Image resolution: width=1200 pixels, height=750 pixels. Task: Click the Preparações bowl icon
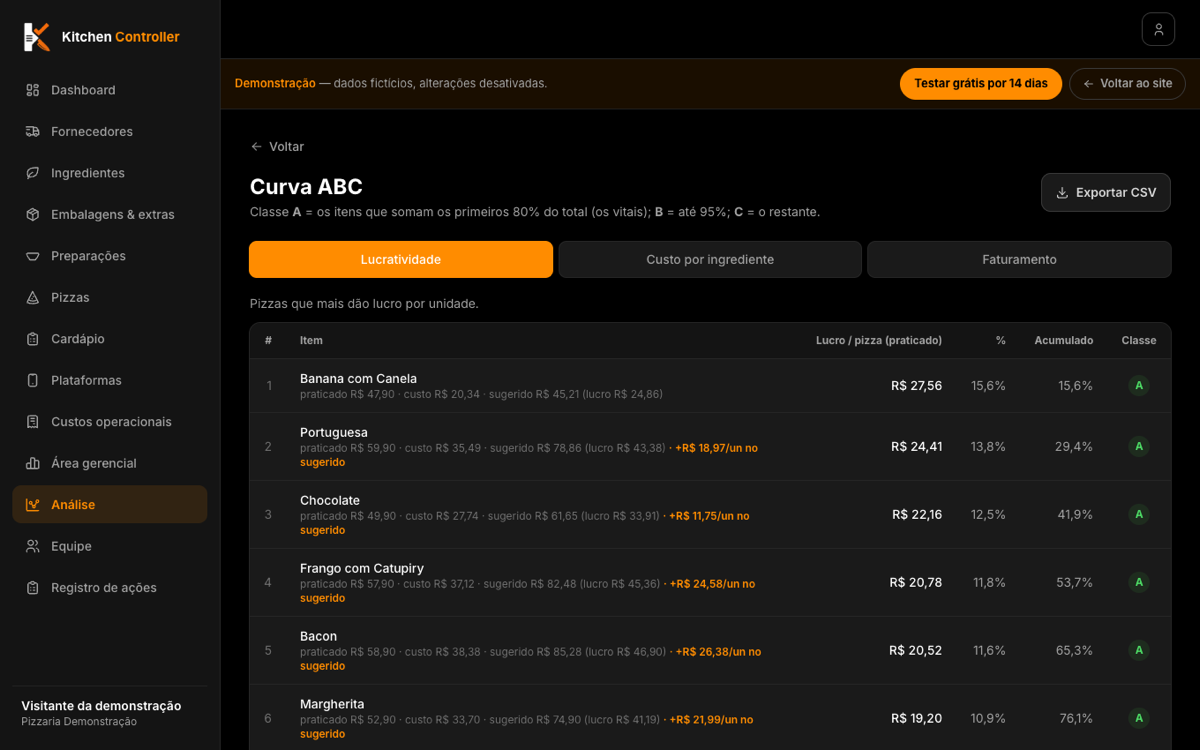tap(33, 256)
